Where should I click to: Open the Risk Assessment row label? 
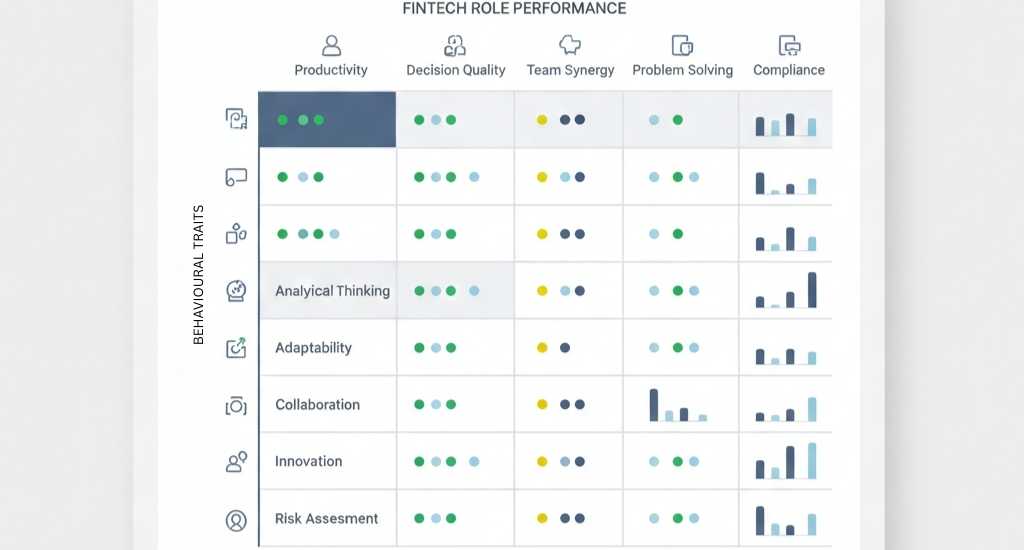point(326,519)
